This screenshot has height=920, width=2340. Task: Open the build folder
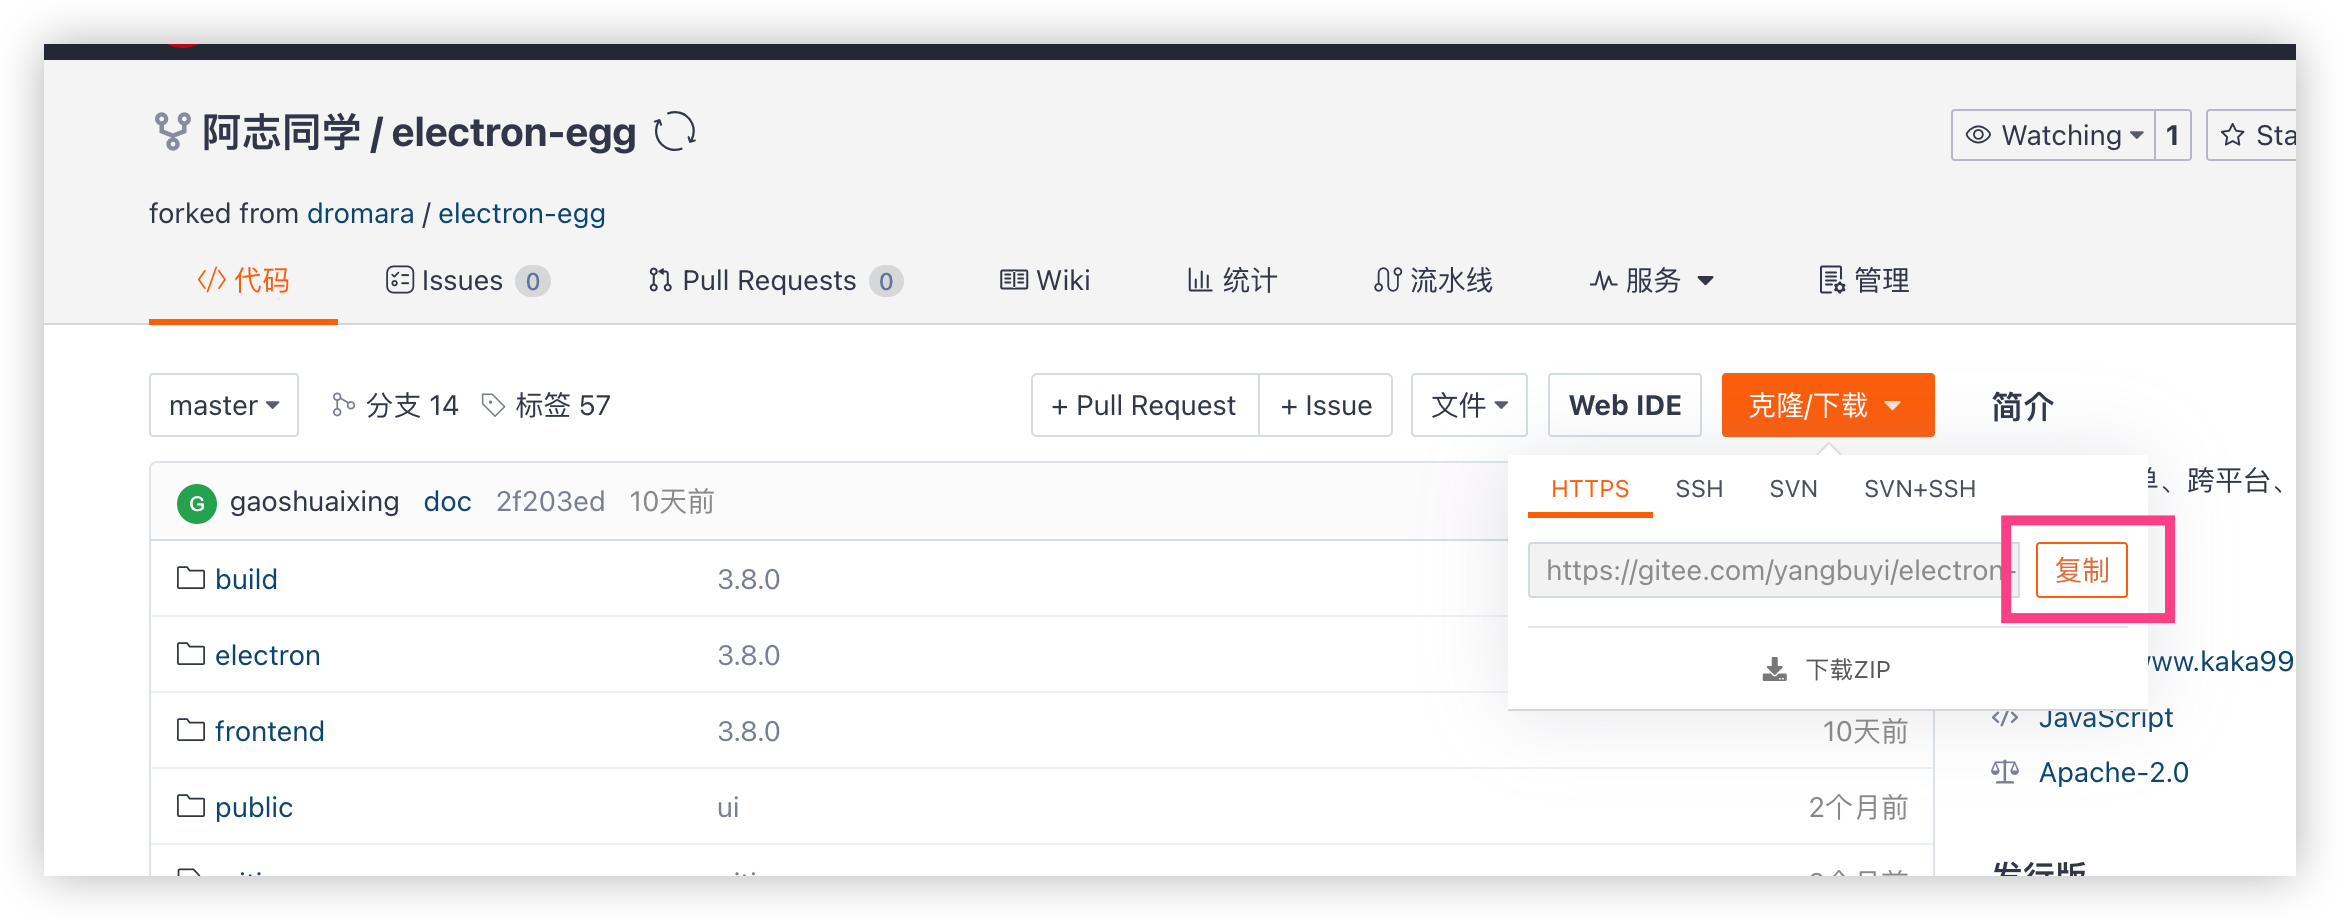pos(246,579)
